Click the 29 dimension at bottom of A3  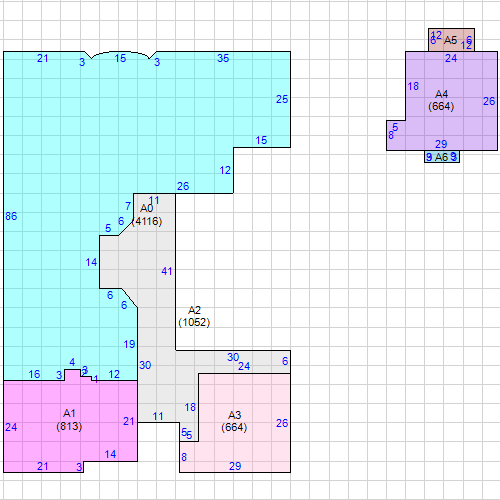pos(235,466)
